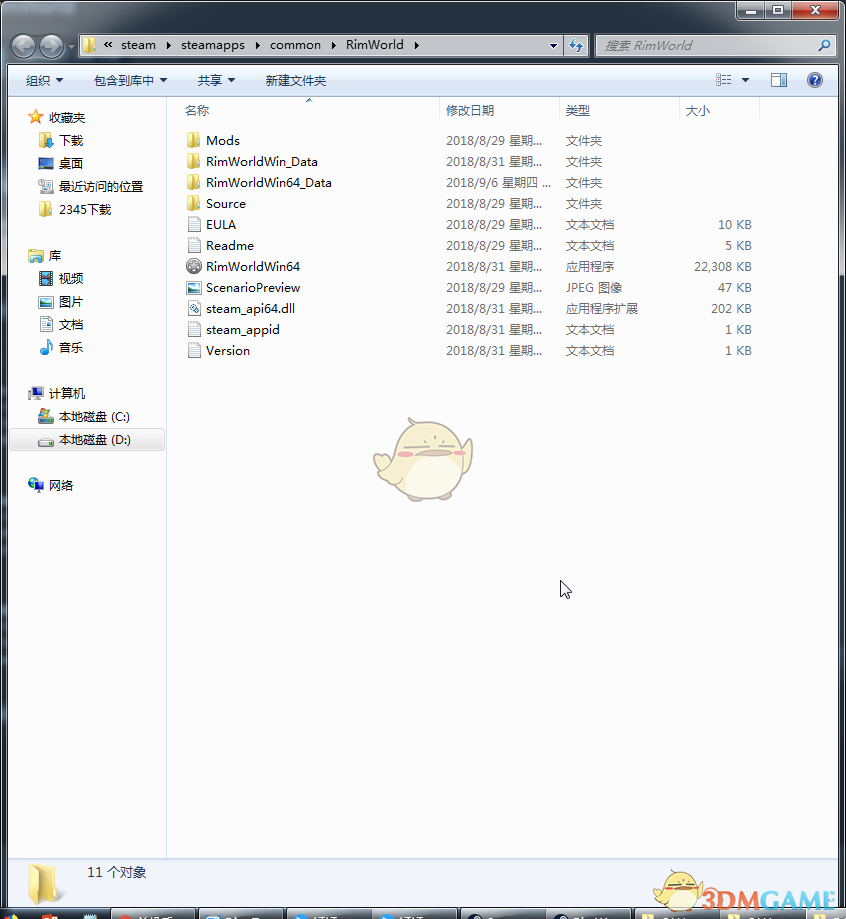Screen dimensions: 846x919
Task: Select the steam_appid text file icon
Action: [x=193, y=330]
